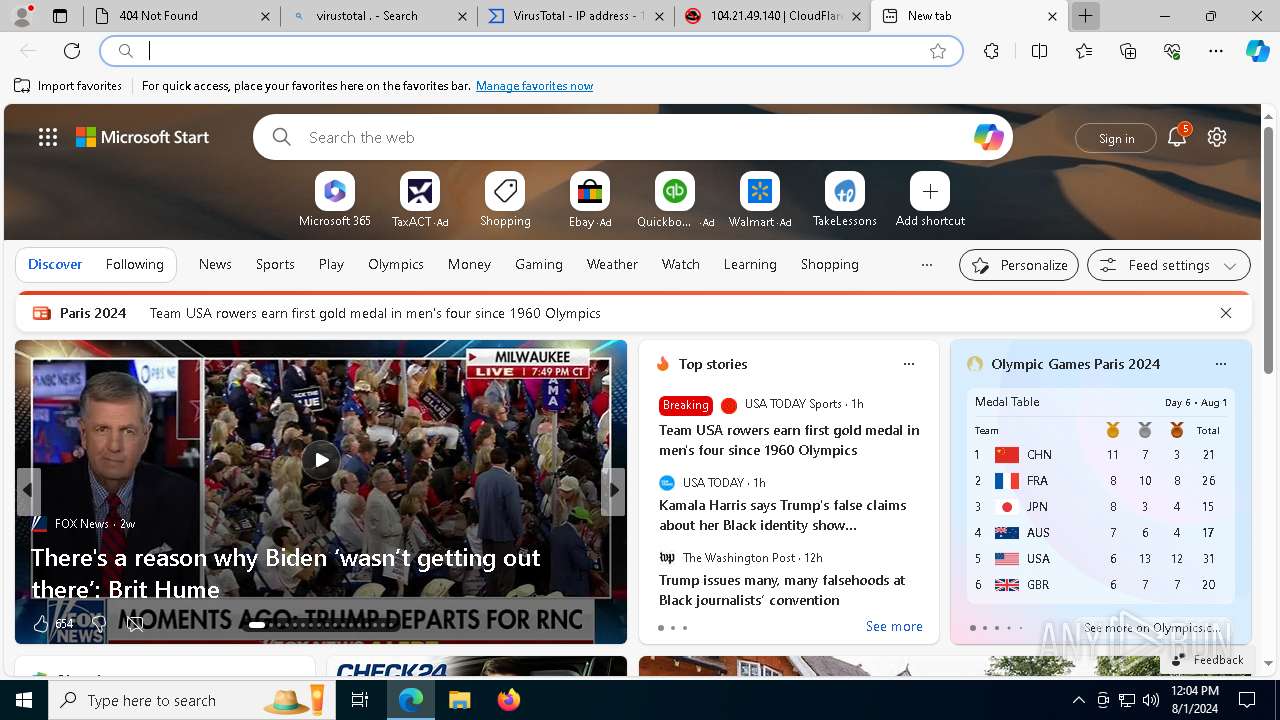Viewport: 1280px width, 720px height.
Task: Open Windows Start menu
Action: click(x=24, y=700)
